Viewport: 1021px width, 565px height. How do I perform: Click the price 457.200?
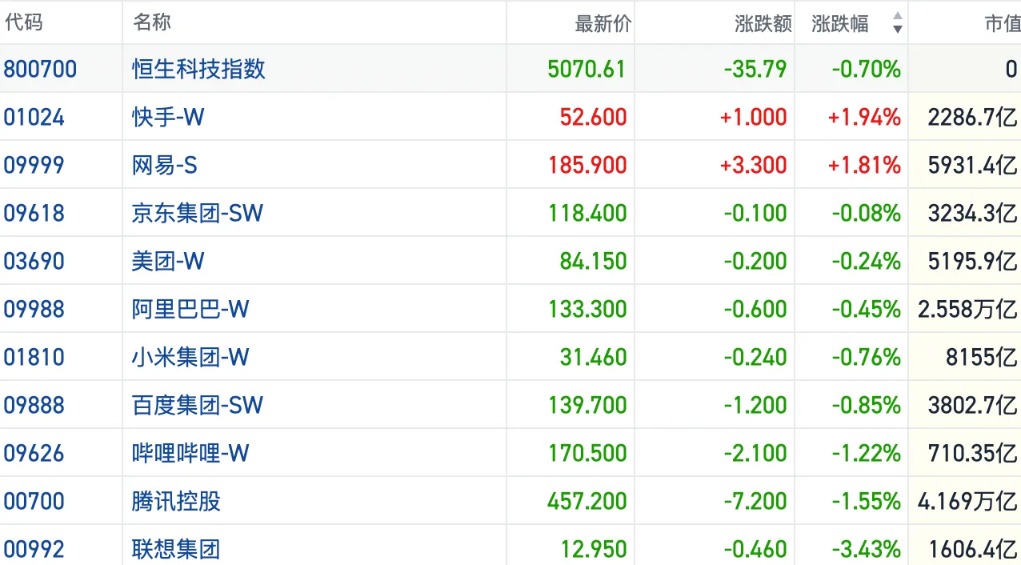pyautogui.click(x=587, y=502)
